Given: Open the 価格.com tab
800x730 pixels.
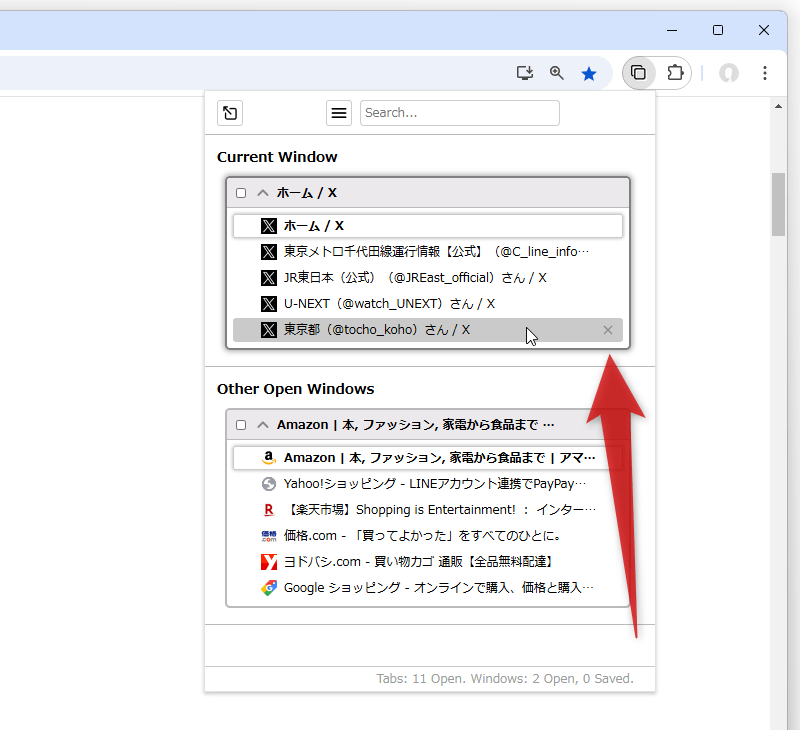Looking at the screenshot, I should click(x=428, y=536).
